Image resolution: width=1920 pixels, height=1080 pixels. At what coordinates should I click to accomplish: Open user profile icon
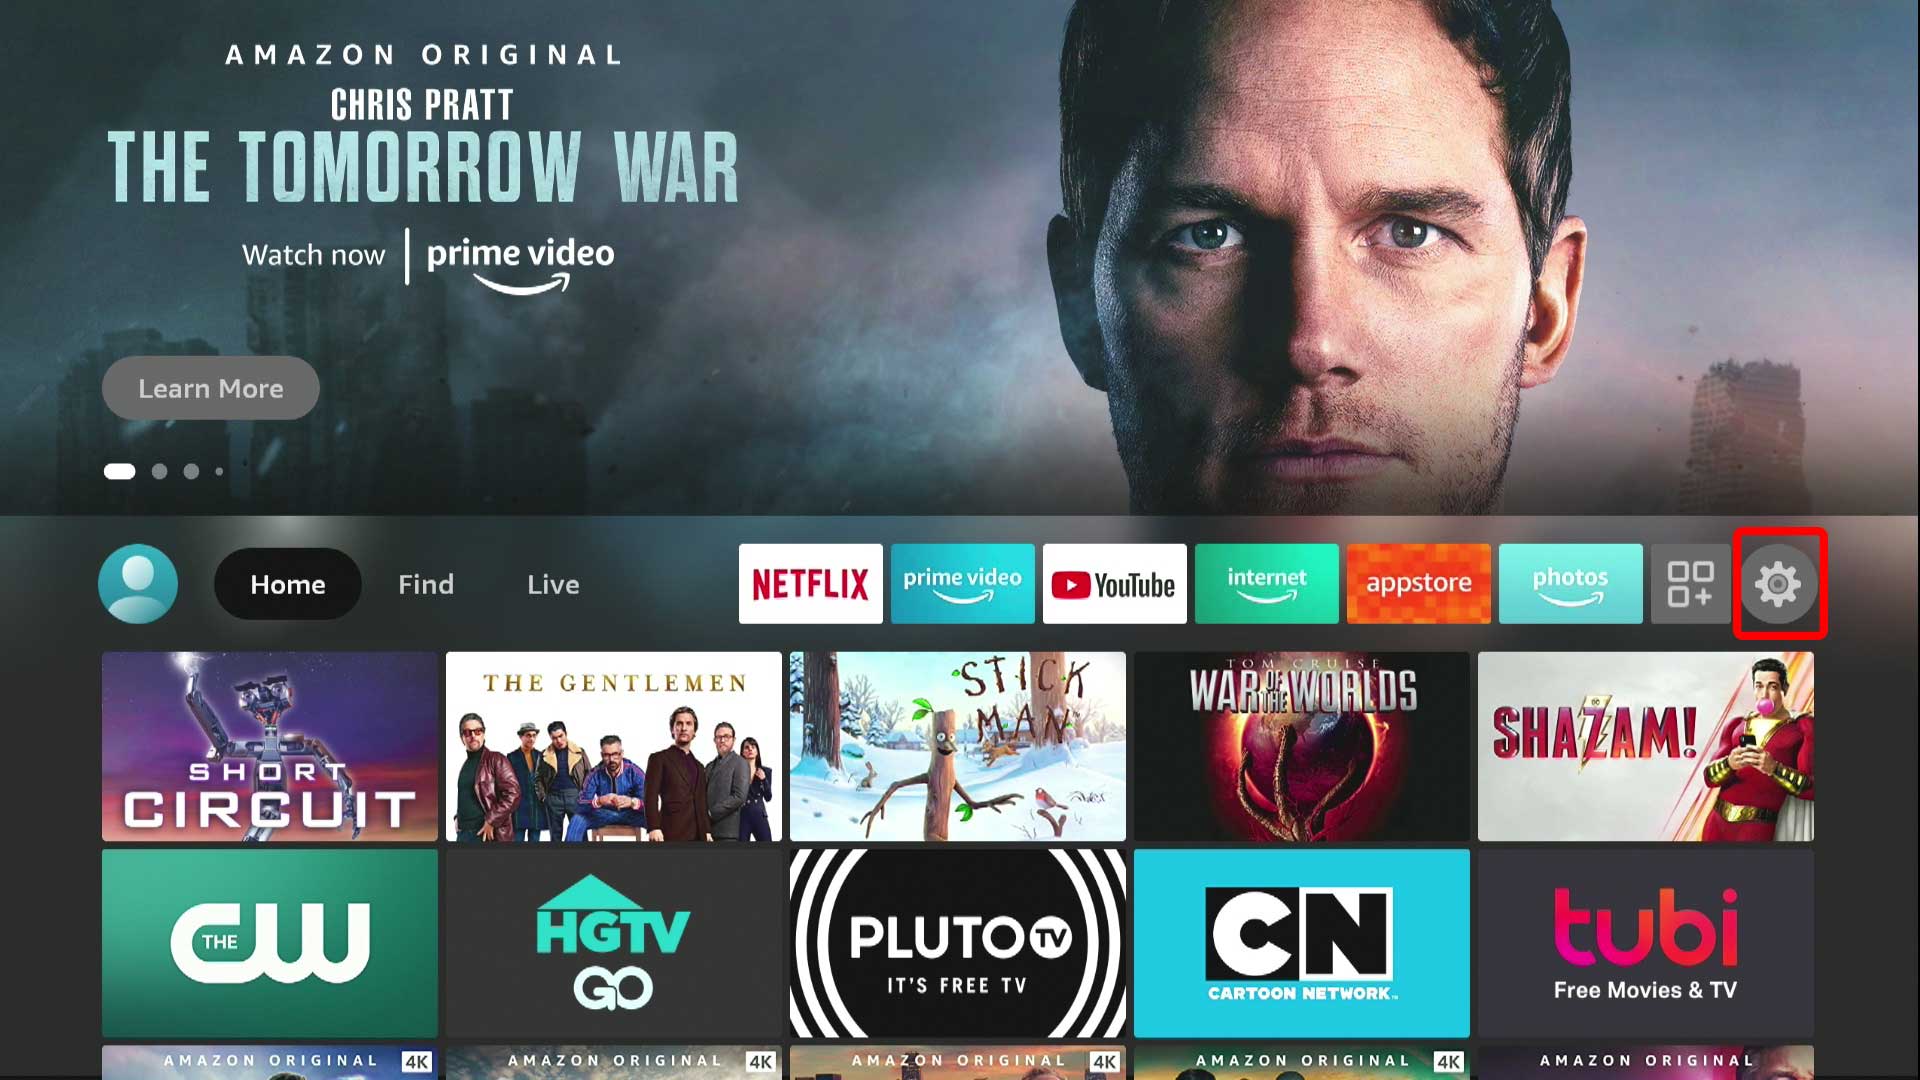coord(138,583)
